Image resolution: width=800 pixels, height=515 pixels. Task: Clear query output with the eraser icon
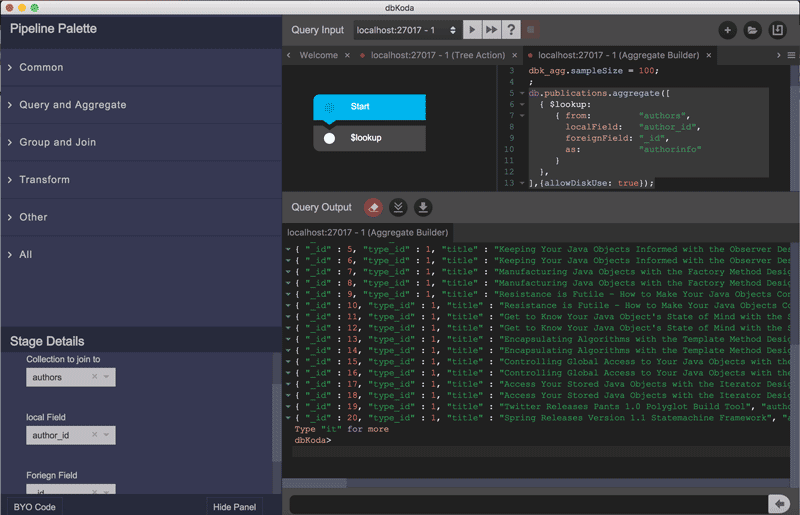click(373, 207)
